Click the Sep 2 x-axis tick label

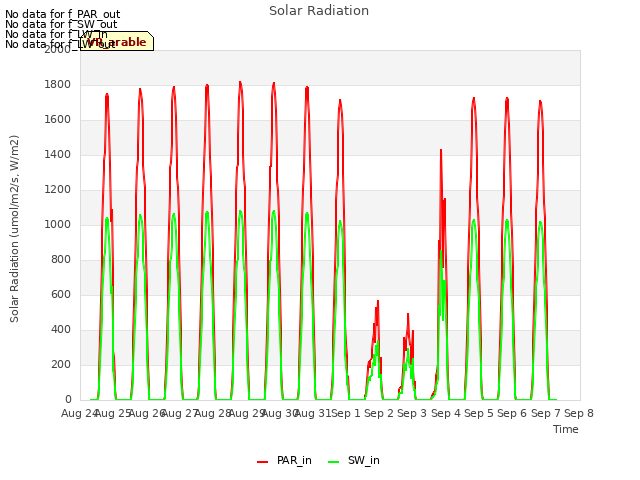[379, 413]
